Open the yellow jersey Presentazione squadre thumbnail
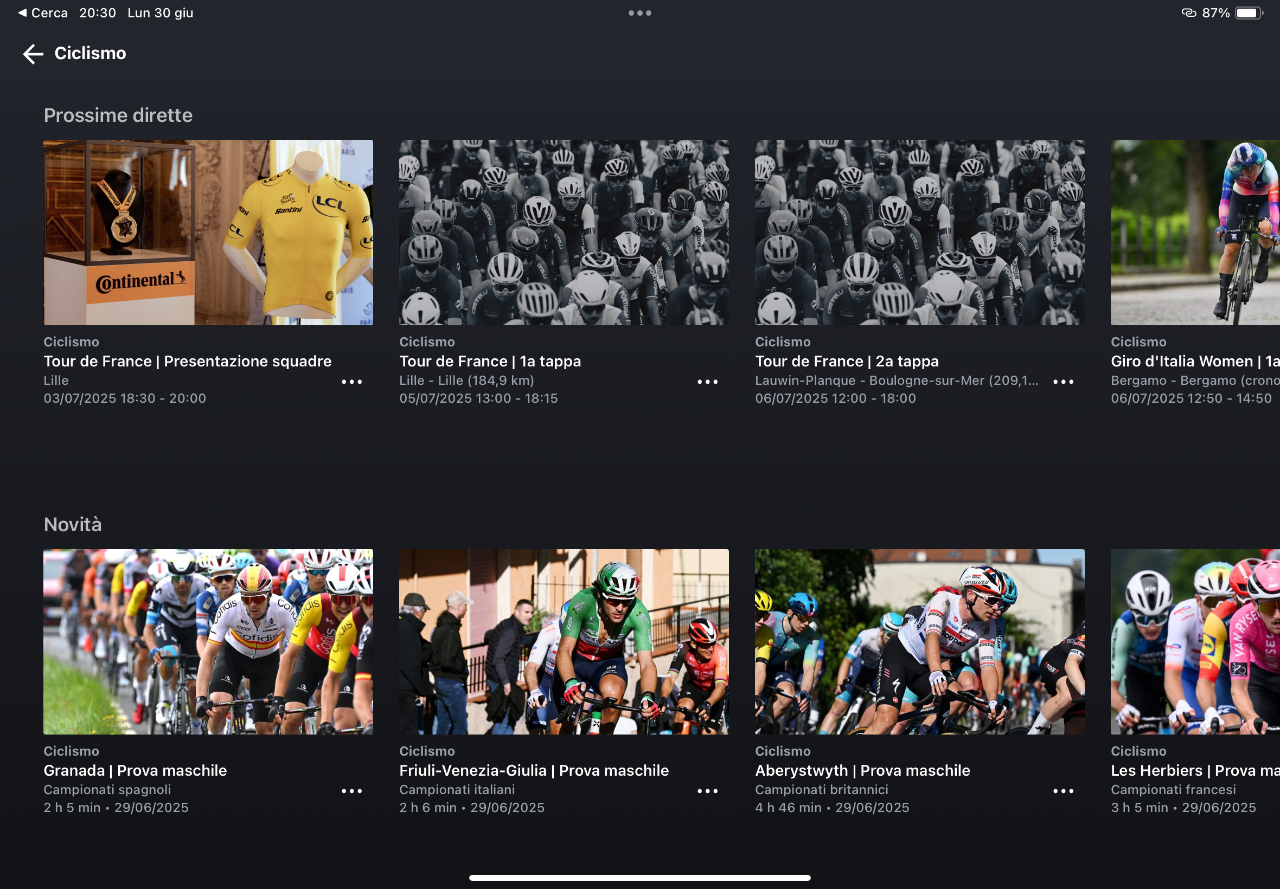The image size is (1280, 889). pyautogui.click(x=208, y=232)
